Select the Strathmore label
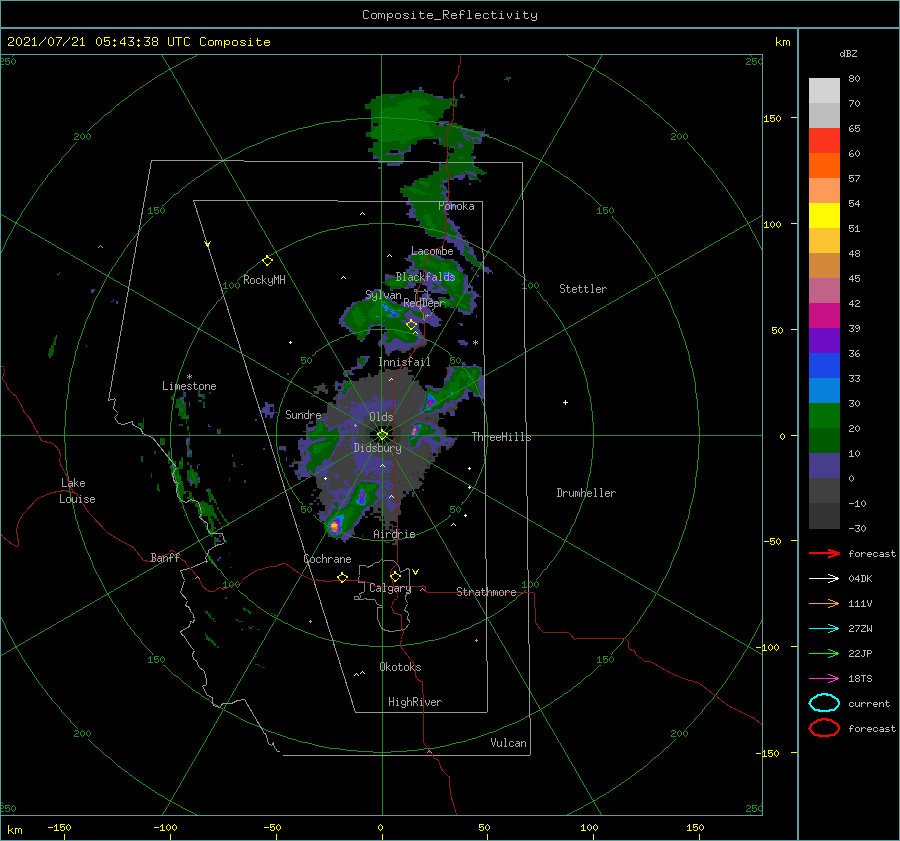This screenshot has width=900, height=841. 486,592
